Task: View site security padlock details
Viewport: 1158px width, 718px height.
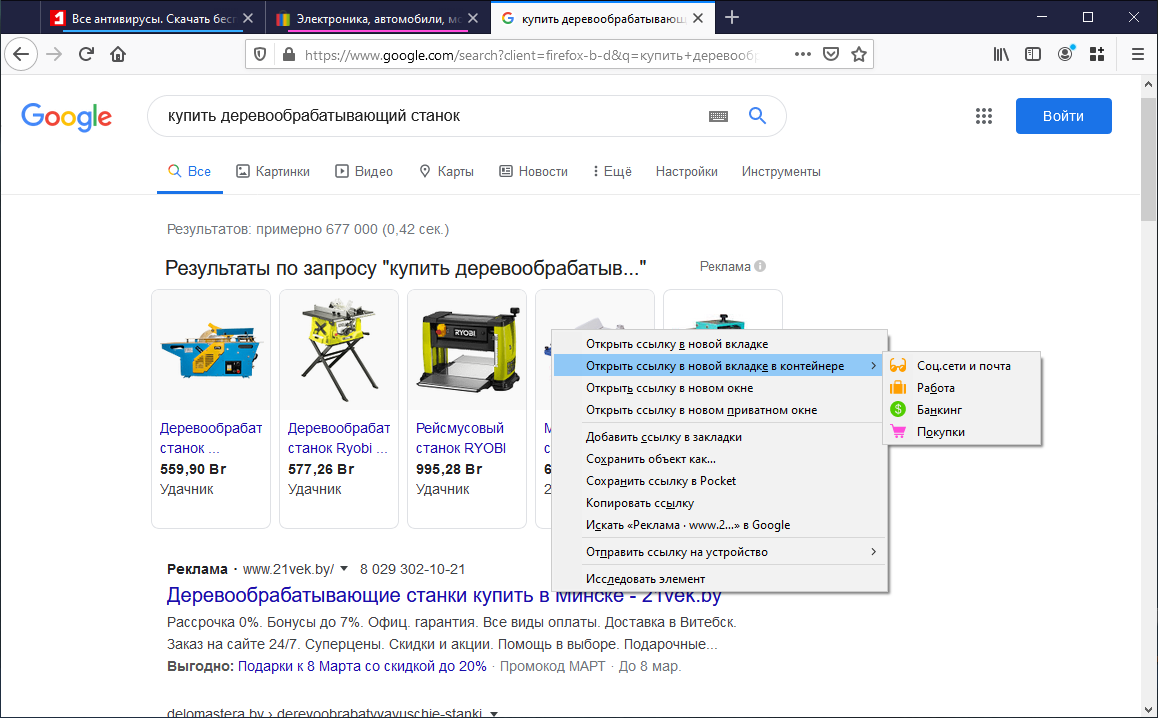Action: (x=289, y=54)
